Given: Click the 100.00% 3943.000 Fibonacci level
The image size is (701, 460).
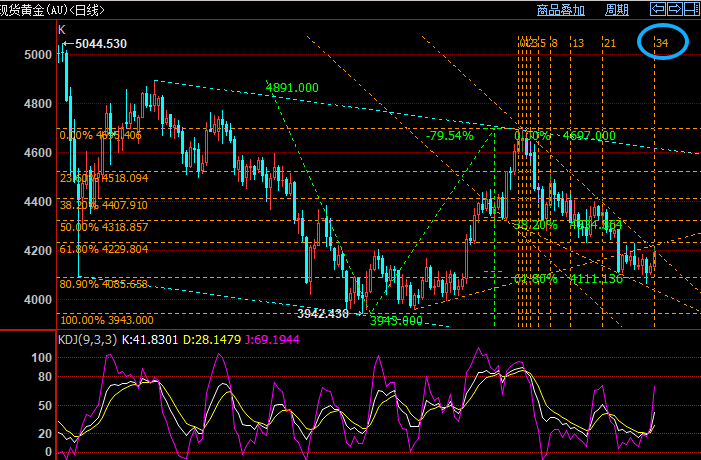Looking at the screenshot, I should tap(107, 320).
